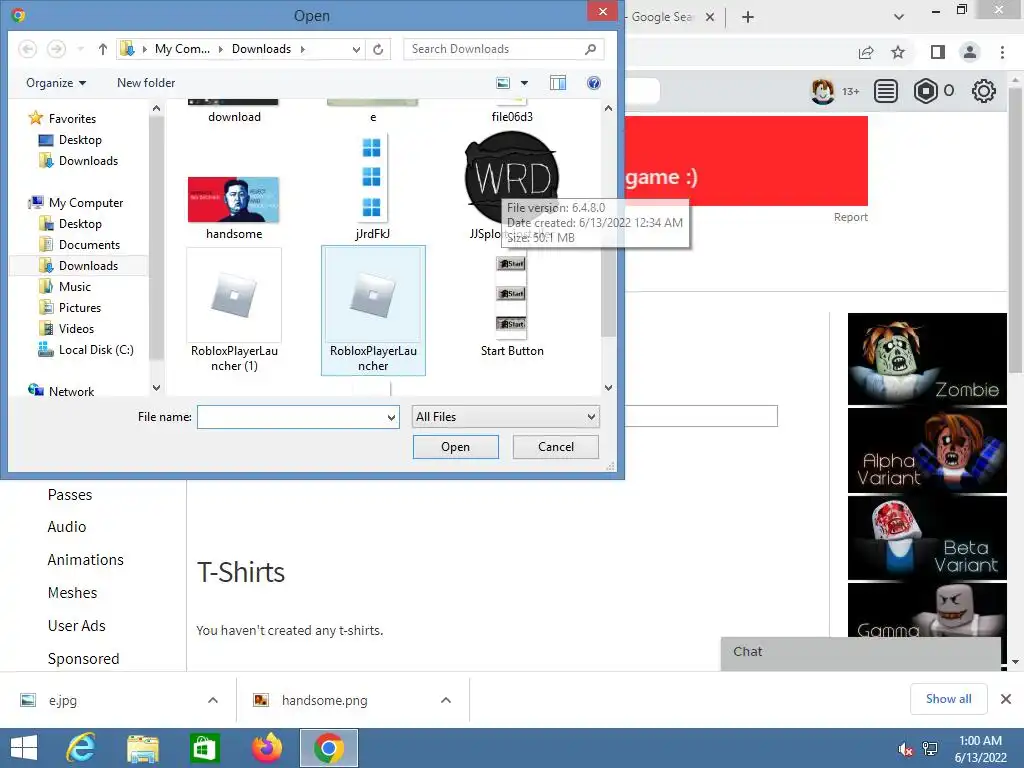Click the search magnifier in Search Downloads
The image size is (1024, 768).
590,49
